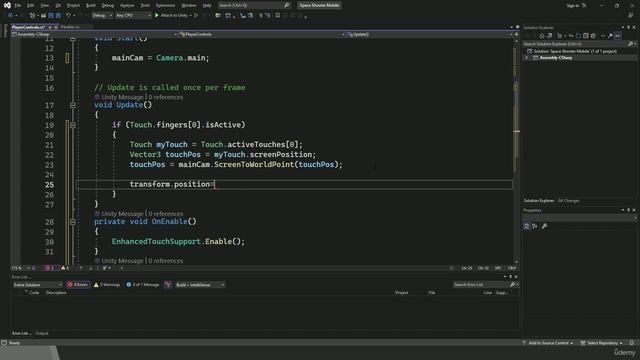Open the Git menu
This screenshot has width=640, height=360.
58,5
